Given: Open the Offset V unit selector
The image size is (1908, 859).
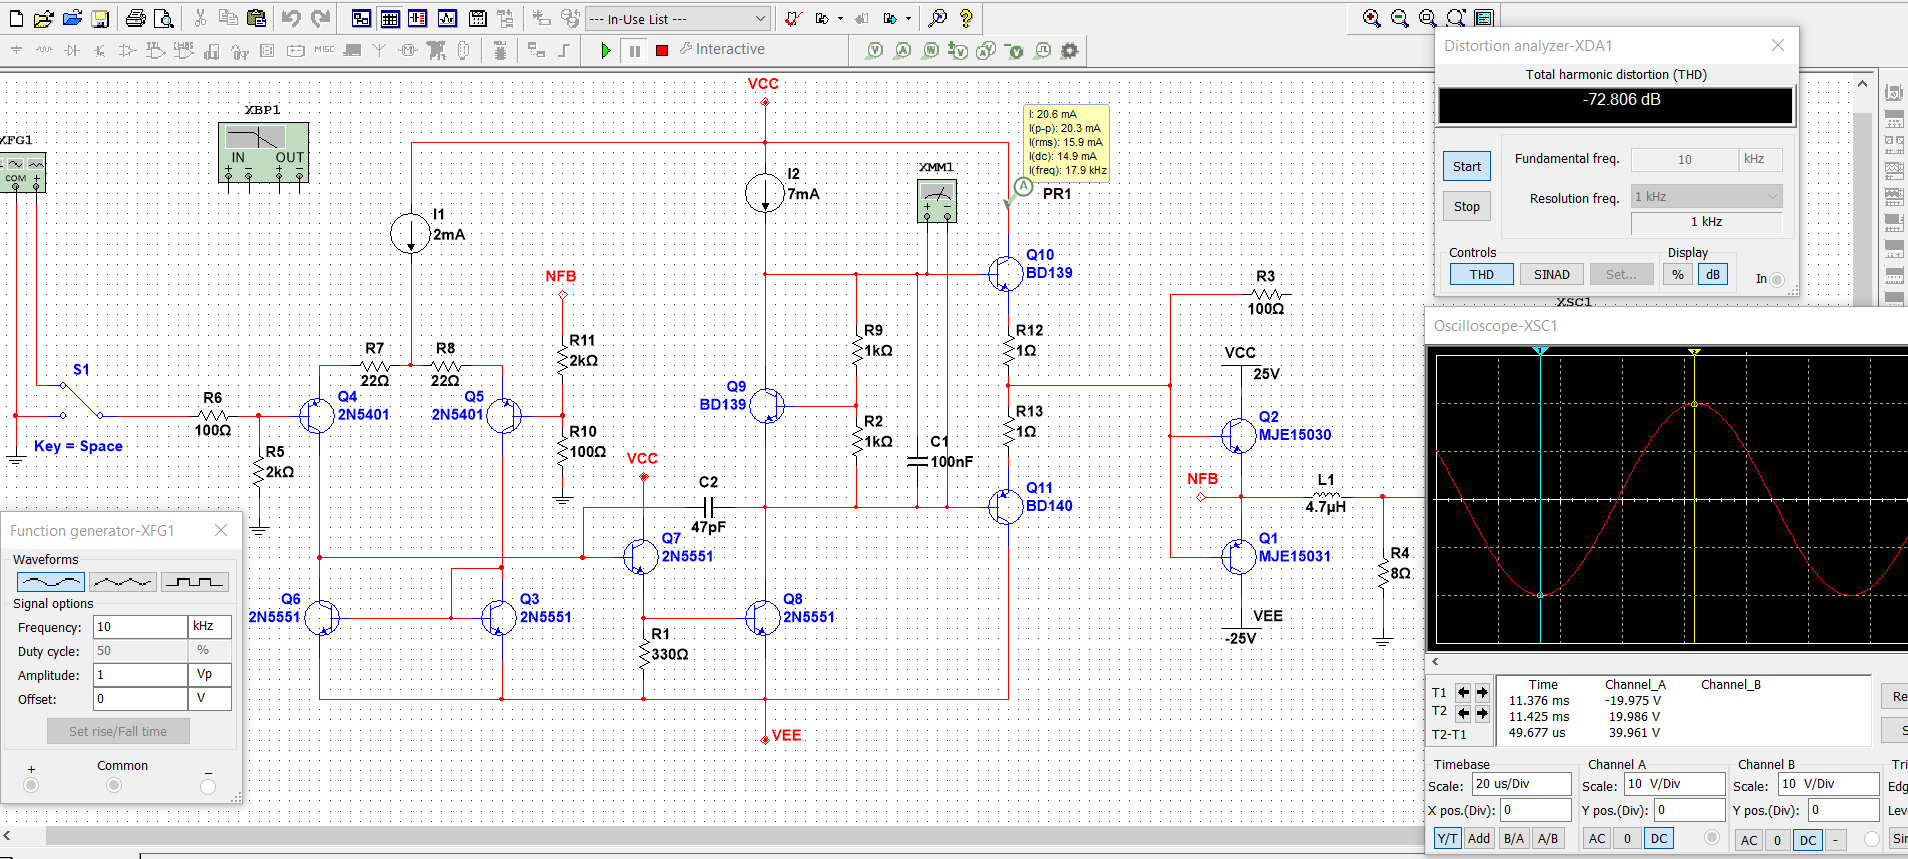Looking at the screenshot, I should click(x=210, y=699).
